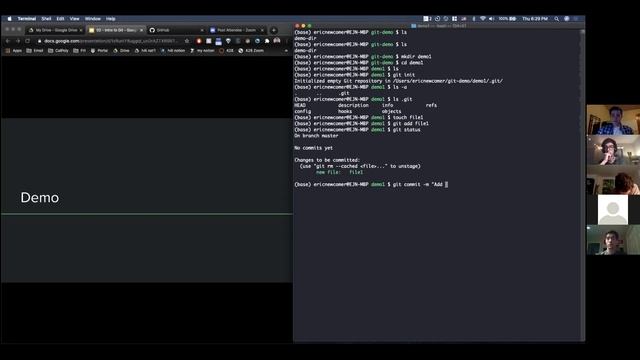Screen dimensions: 640x360
Task: Go forward in the browser
Action: (x=18, y=41)
